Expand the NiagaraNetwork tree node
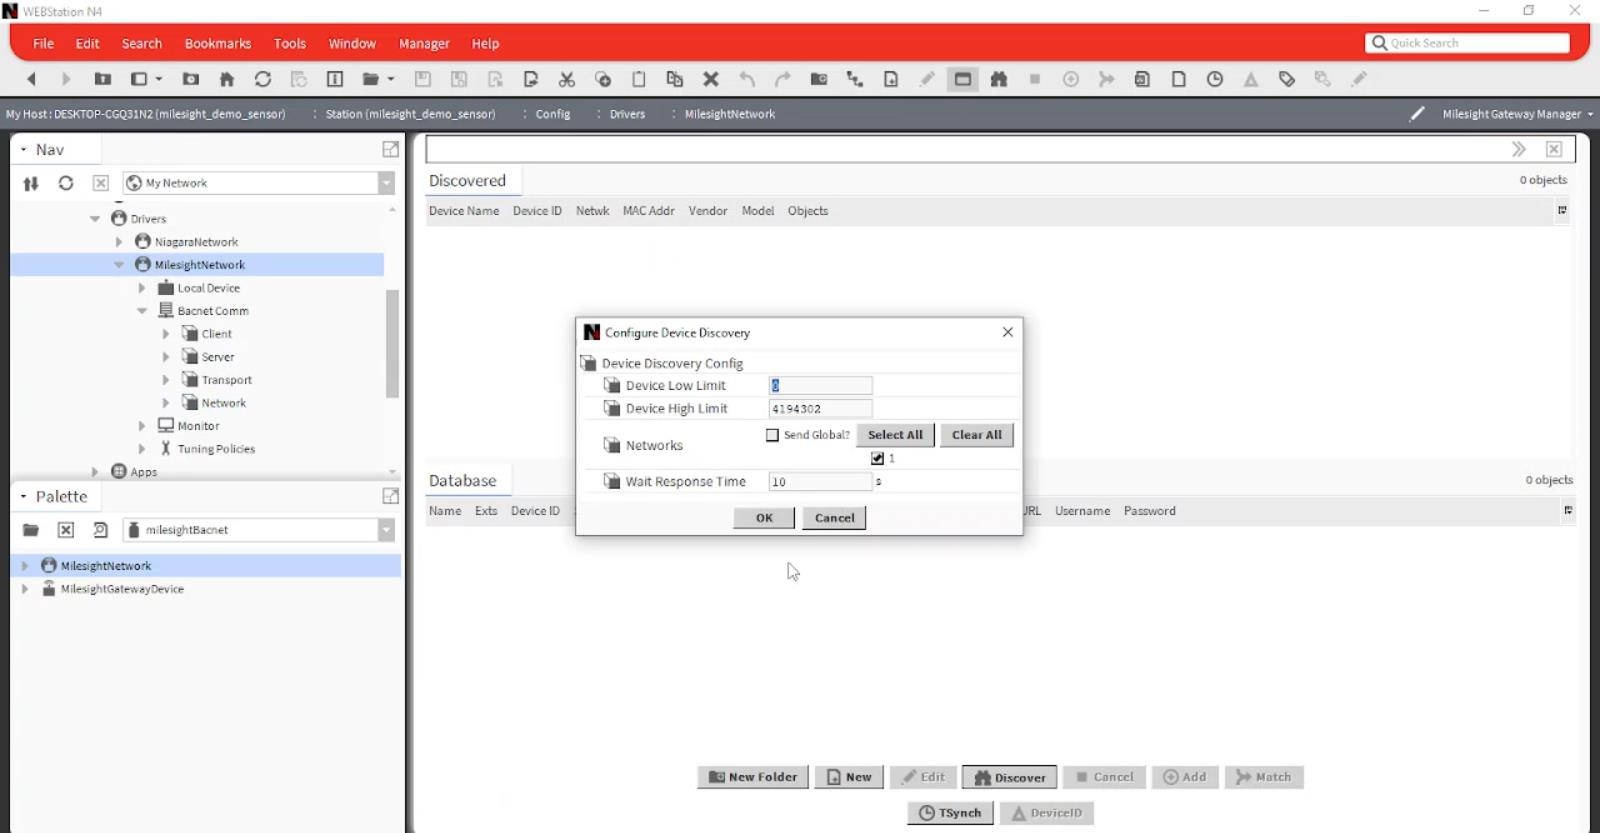 119,242
